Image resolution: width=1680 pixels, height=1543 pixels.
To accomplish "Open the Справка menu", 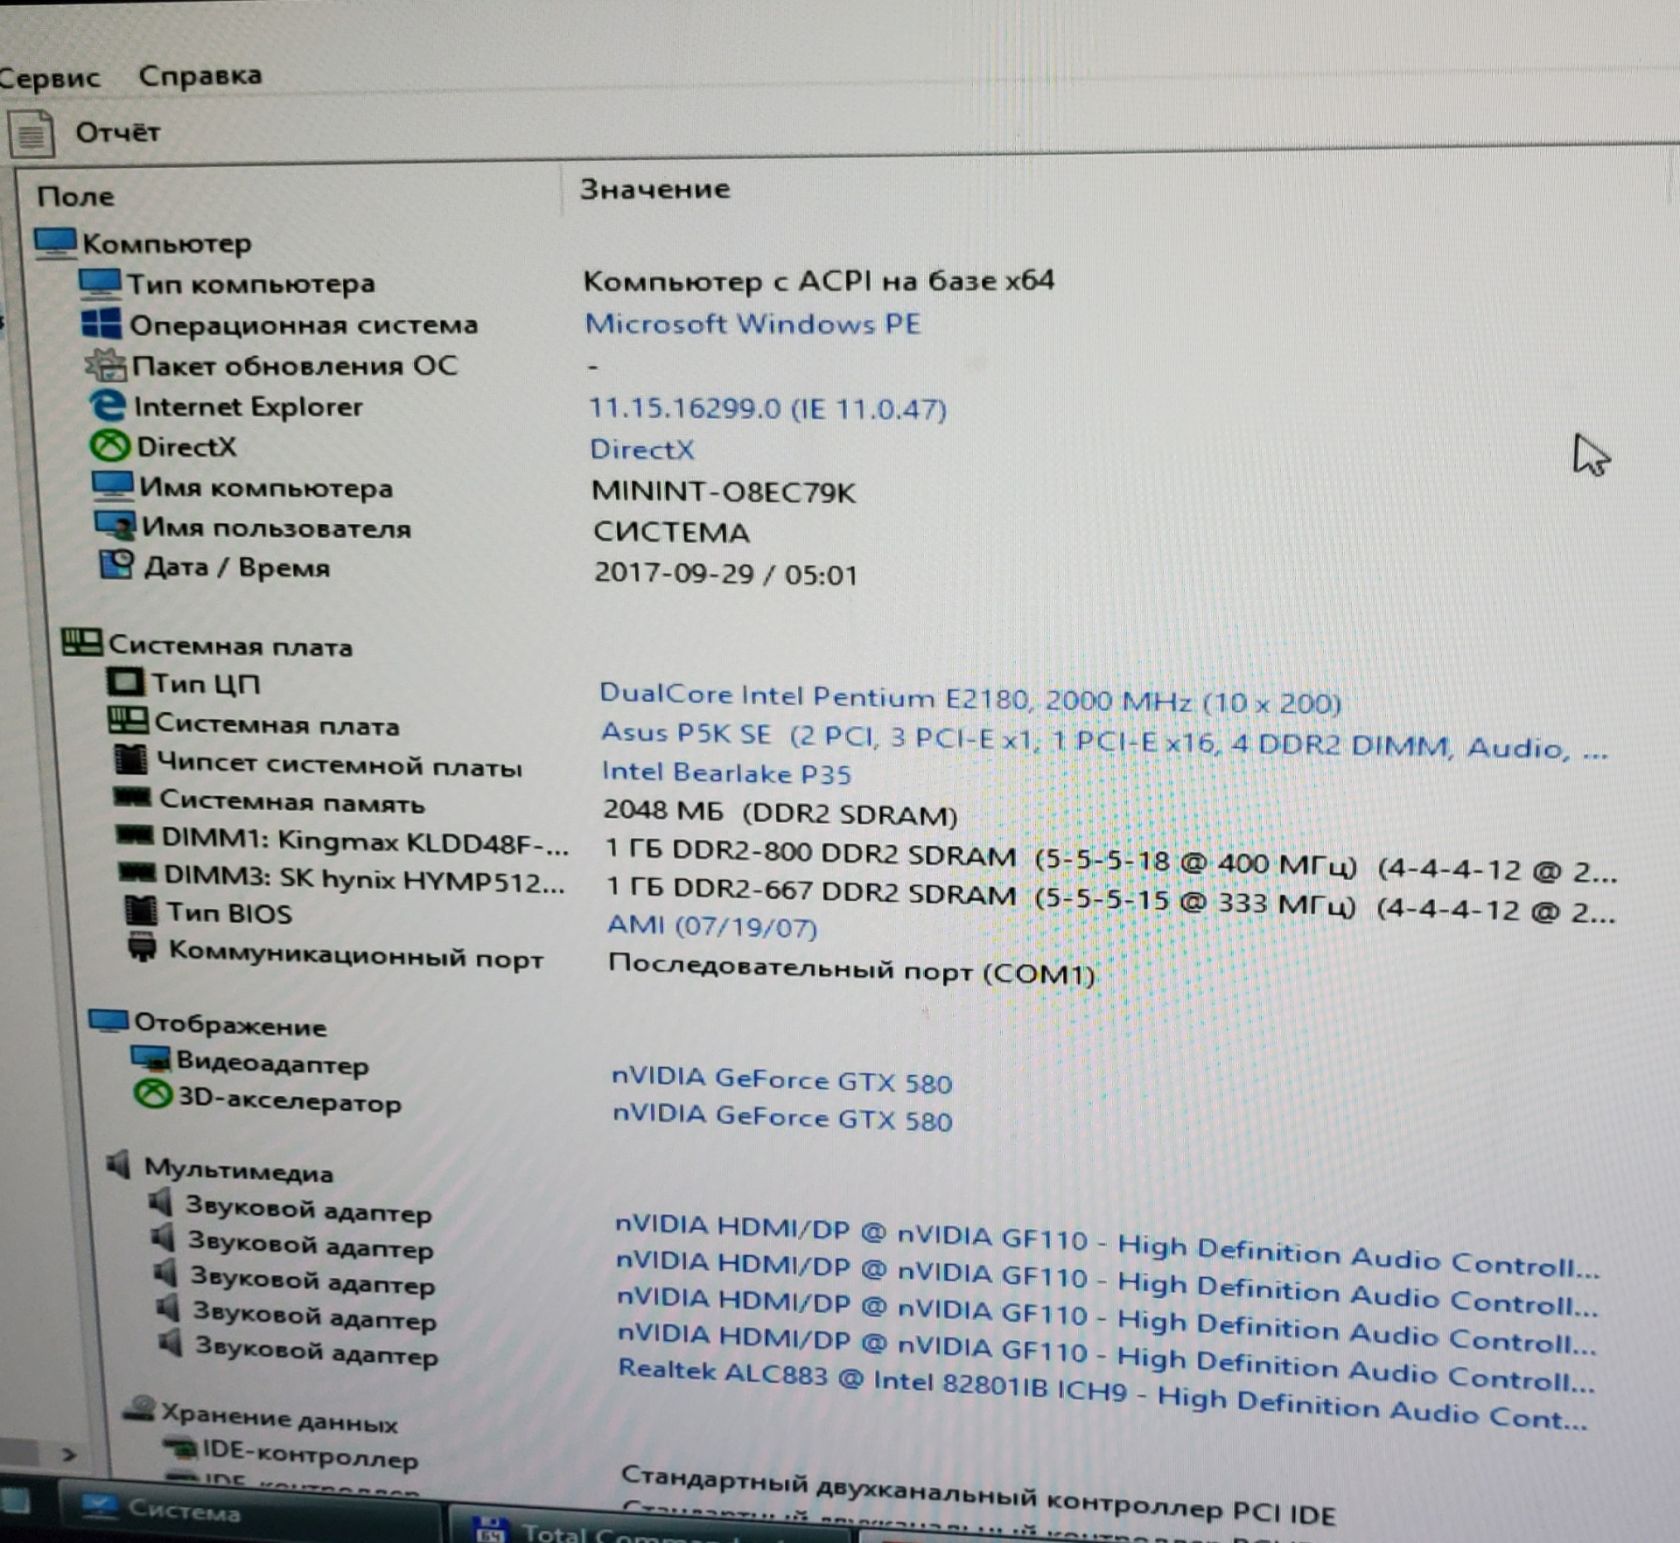I will [200, 75].
